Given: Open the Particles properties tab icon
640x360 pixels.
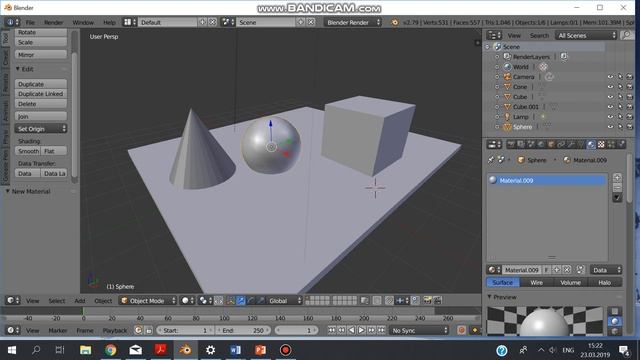Looking at the screenshot, I should coord(611,144).
